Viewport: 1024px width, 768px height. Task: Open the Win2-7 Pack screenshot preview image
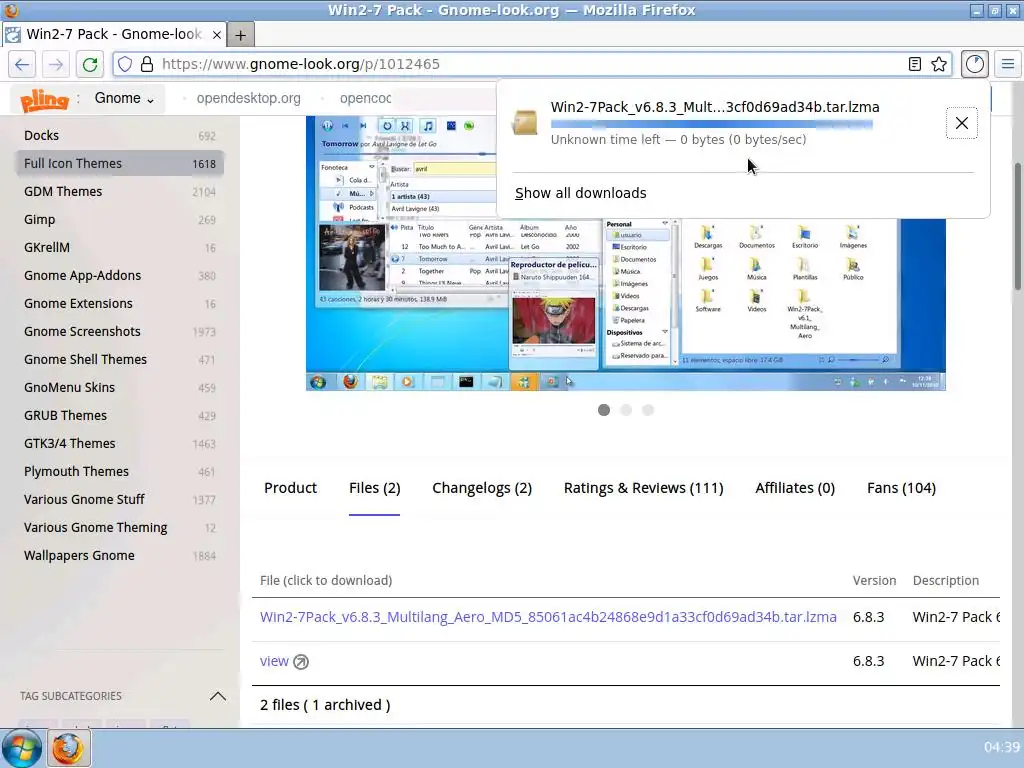[626, 253]
